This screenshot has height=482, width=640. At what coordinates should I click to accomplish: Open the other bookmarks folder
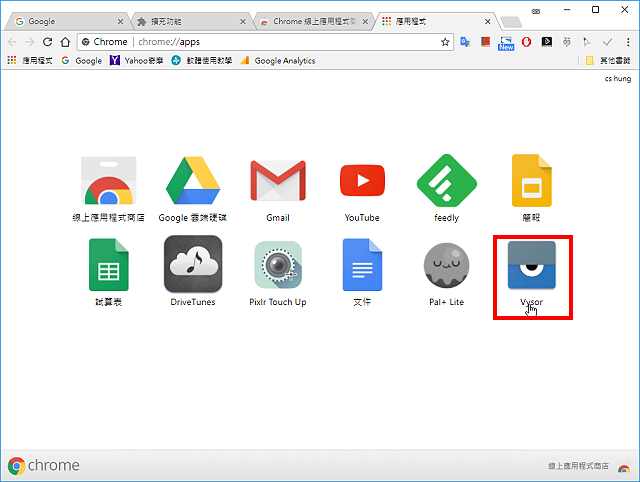tap(608, 60)
